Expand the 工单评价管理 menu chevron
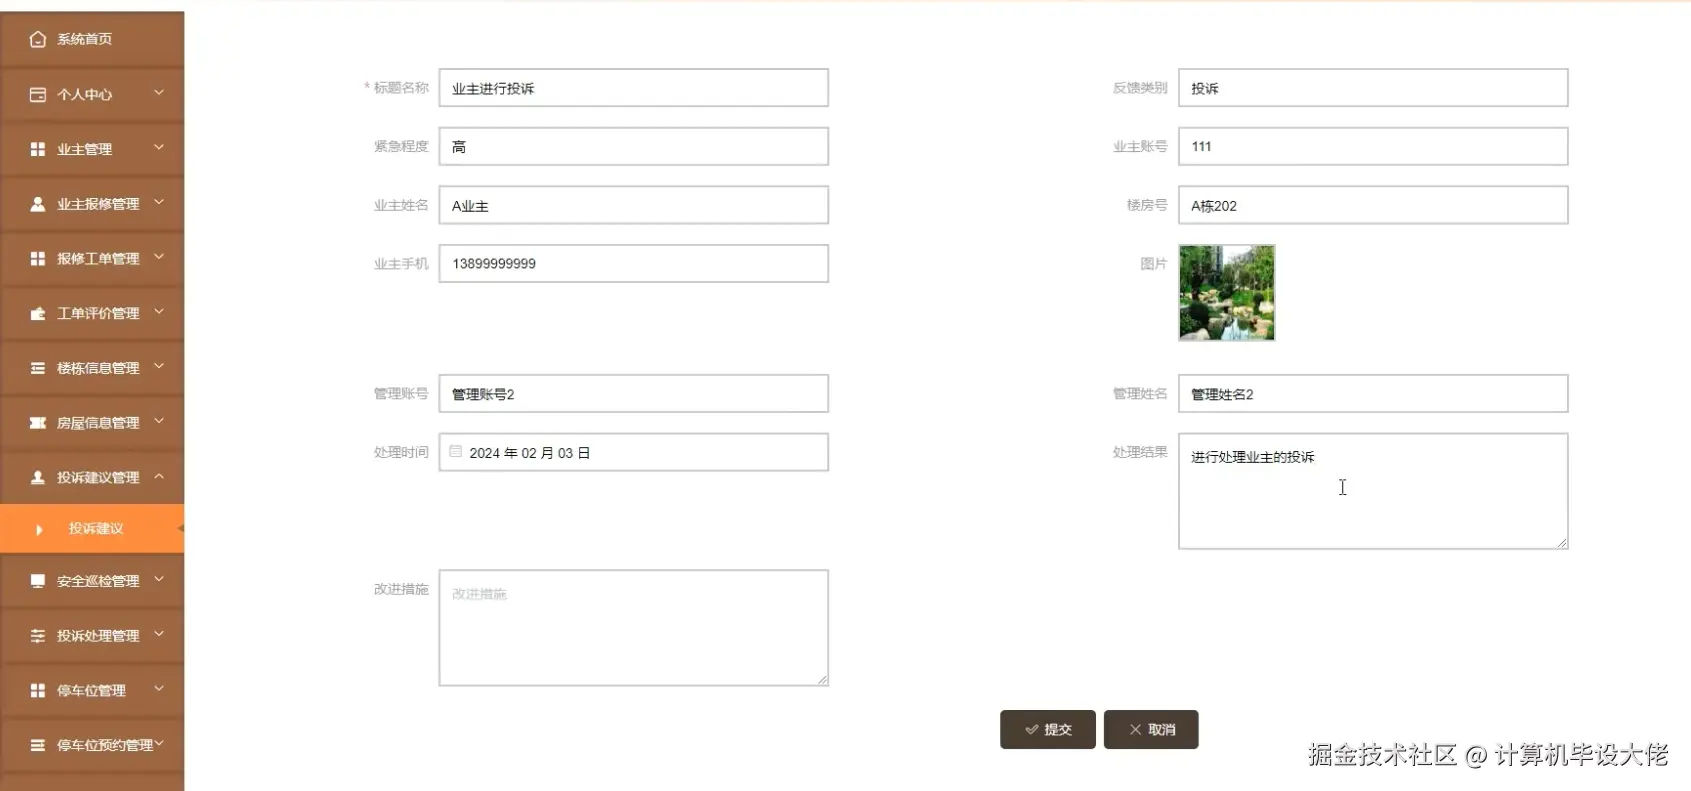Image resolution: width=1691 pixels, height=791 pixels. point(159,312)
